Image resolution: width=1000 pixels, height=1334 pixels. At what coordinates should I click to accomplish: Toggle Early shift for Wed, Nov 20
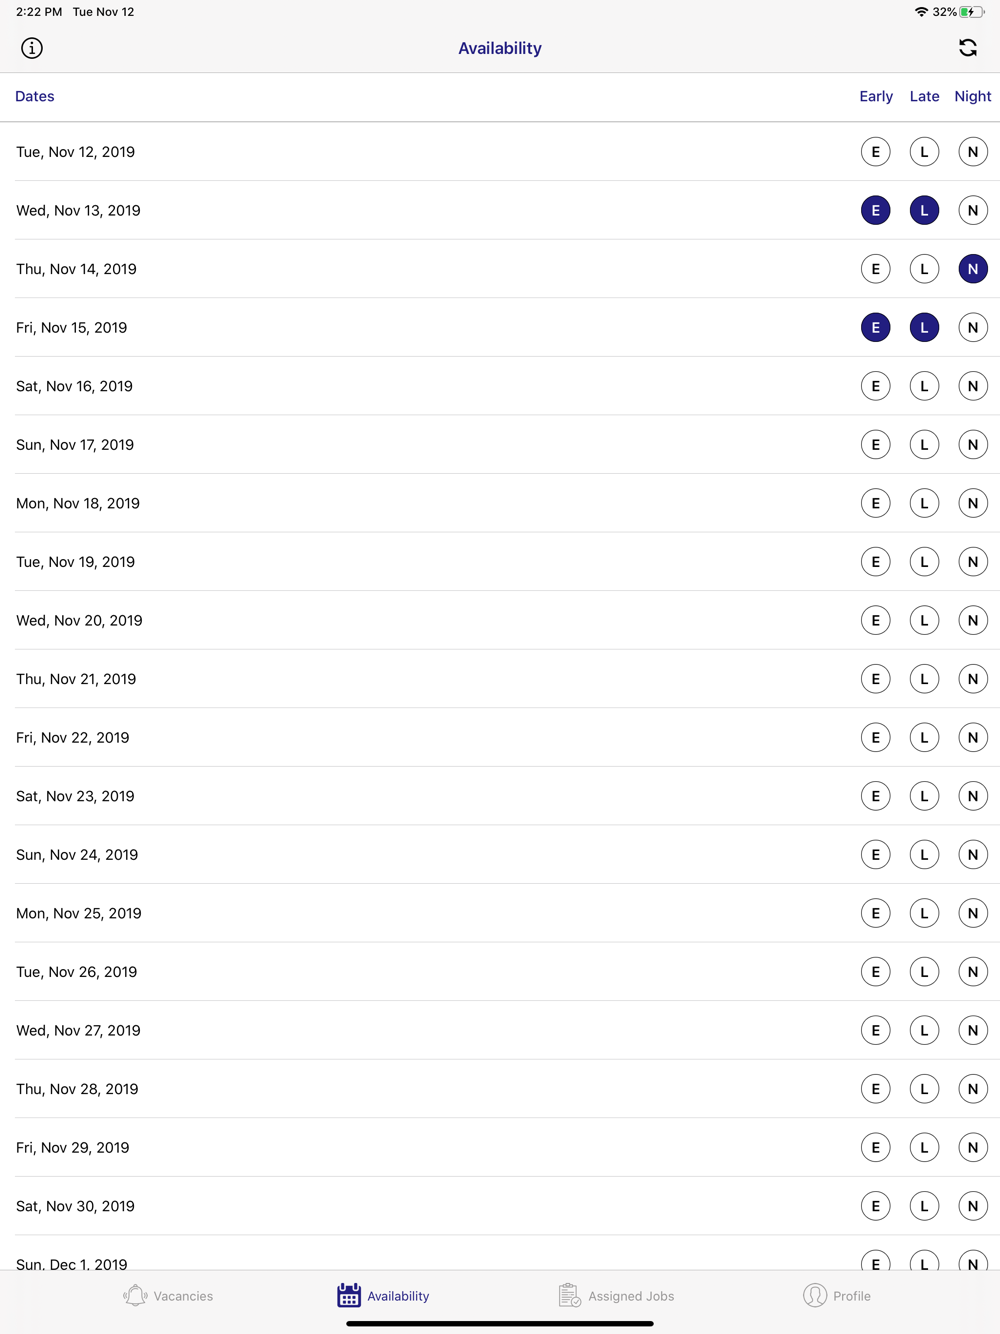click(x=876, y=620)
